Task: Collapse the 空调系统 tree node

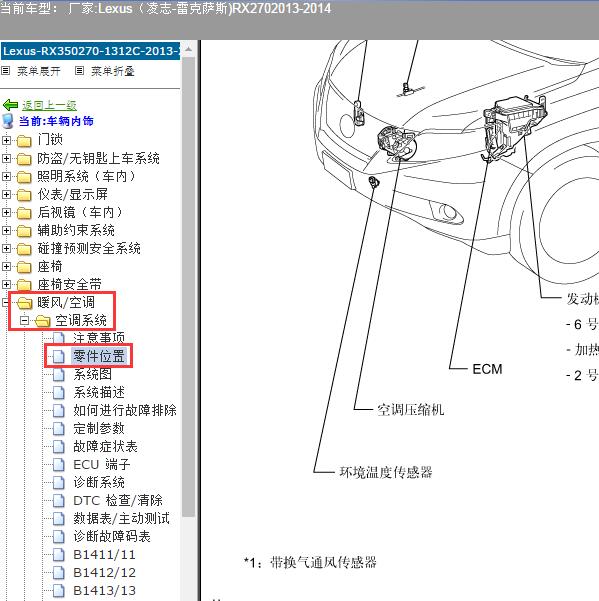Action: click(24, 320)
